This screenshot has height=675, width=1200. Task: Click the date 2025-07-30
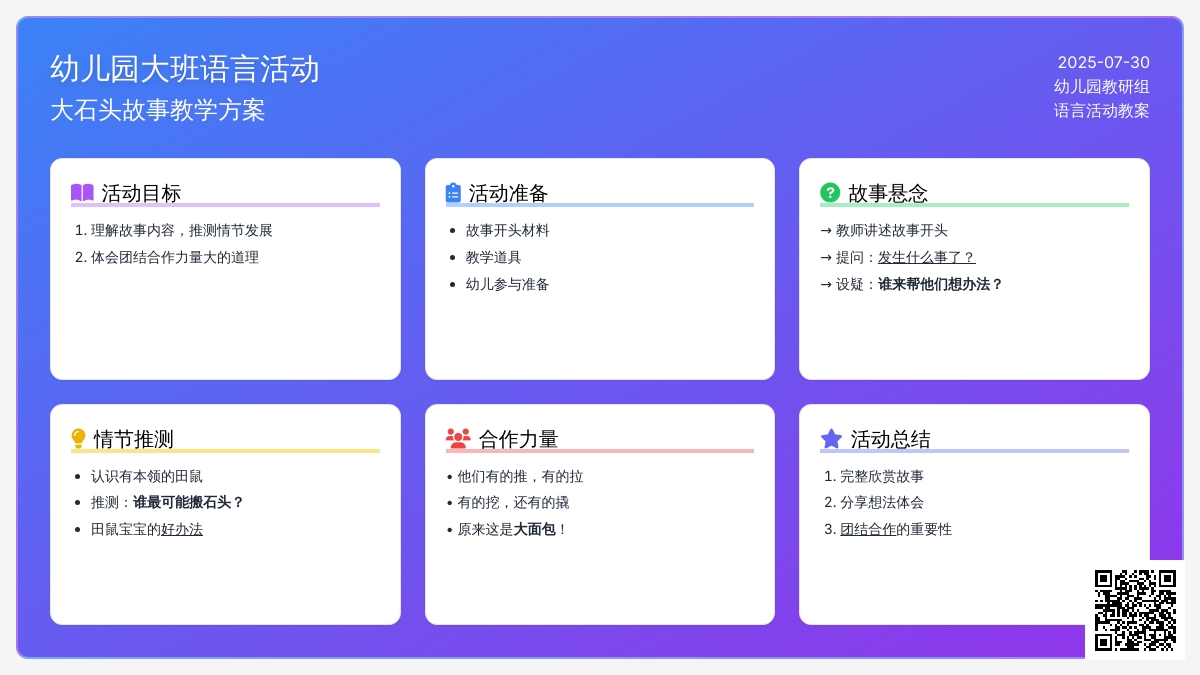tap(1104, 62)
